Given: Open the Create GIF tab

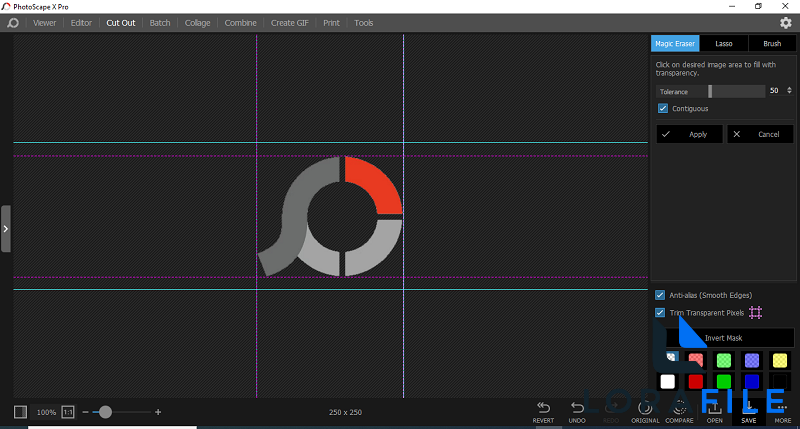Looking at the screenshot, I should tap(289, 23).
